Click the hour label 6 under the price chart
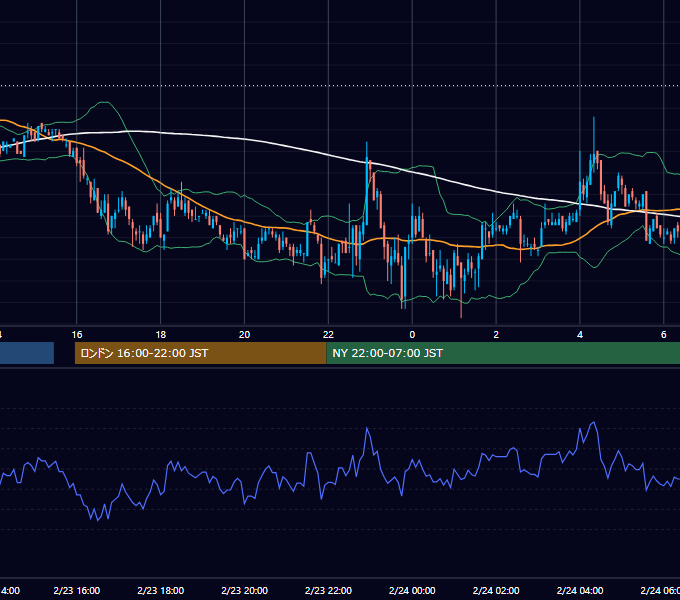 [664, 334]
